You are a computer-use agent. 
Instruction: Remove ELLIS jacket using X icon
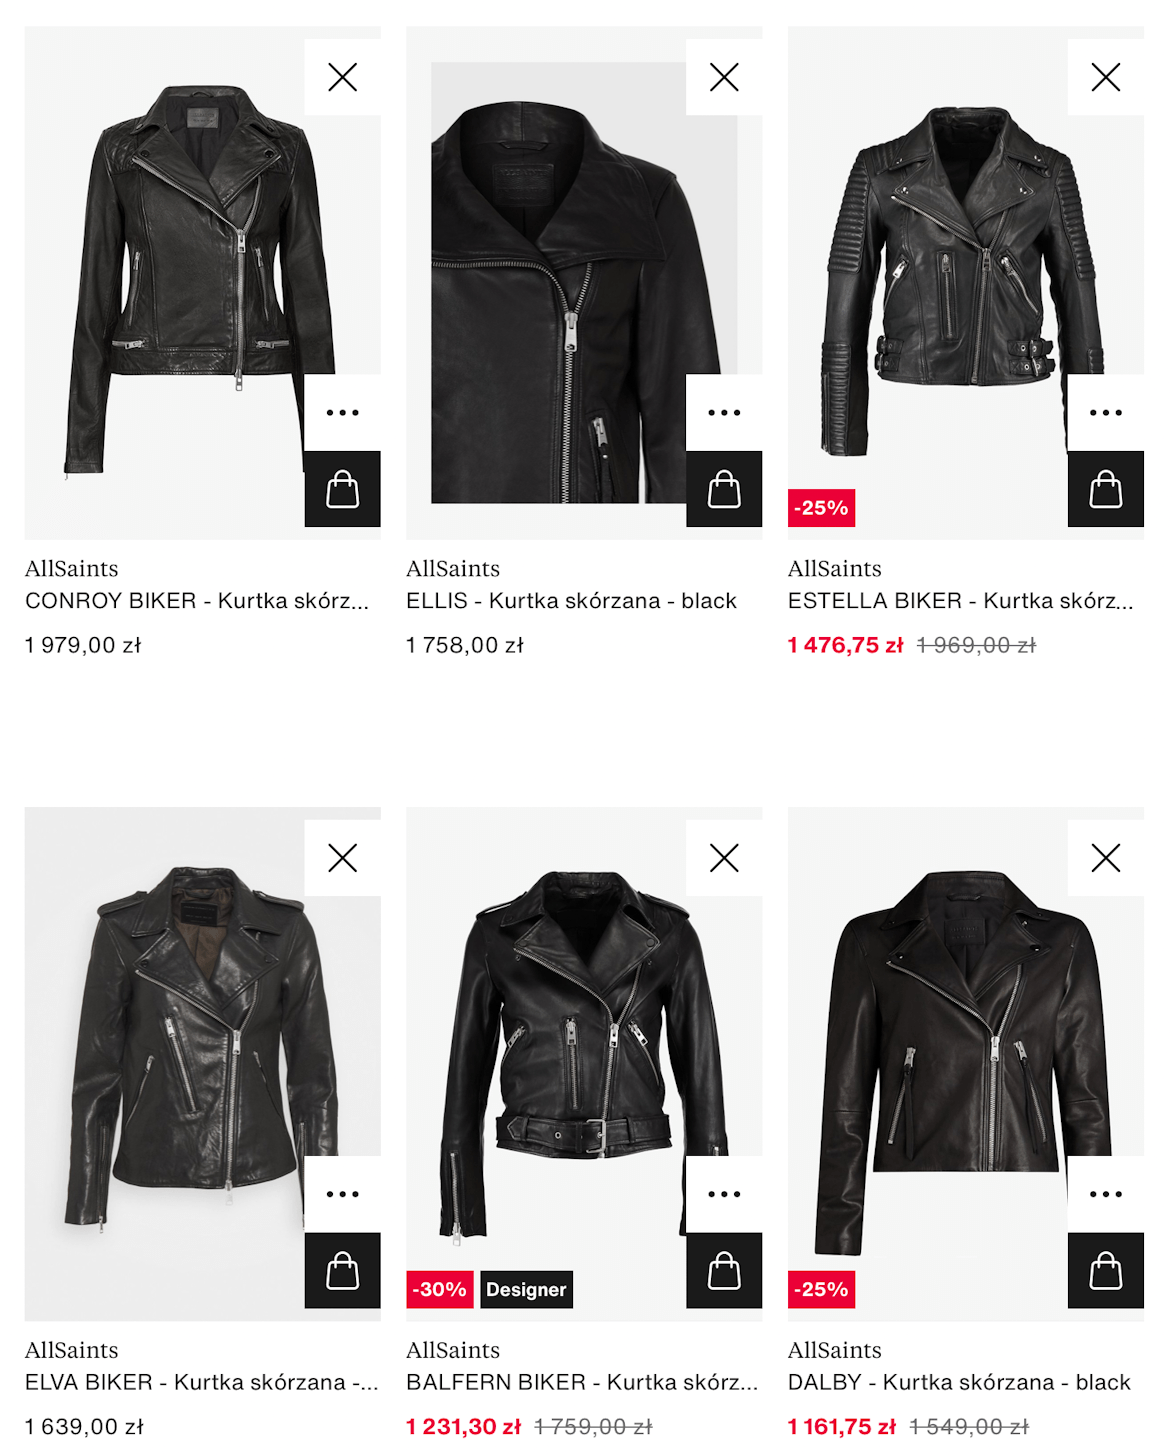(724, 77)
